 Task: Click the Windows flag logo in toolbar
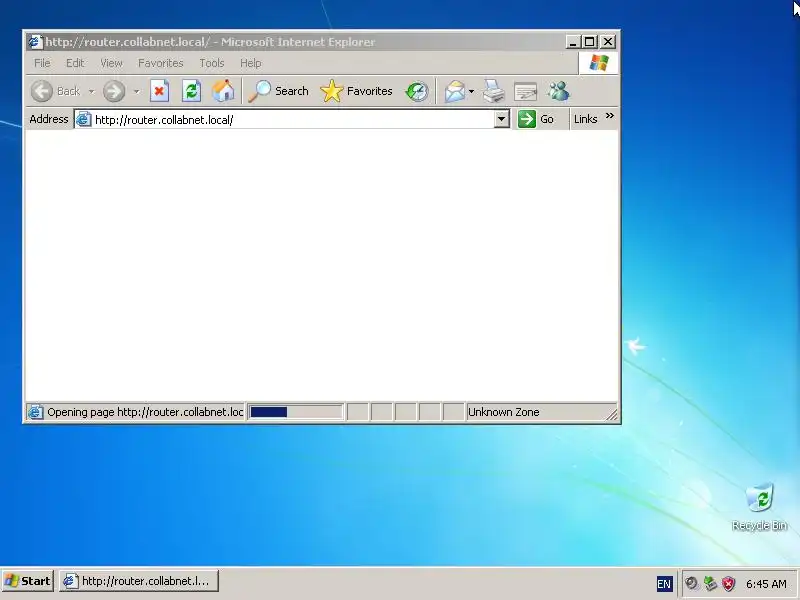click(598, 63)
